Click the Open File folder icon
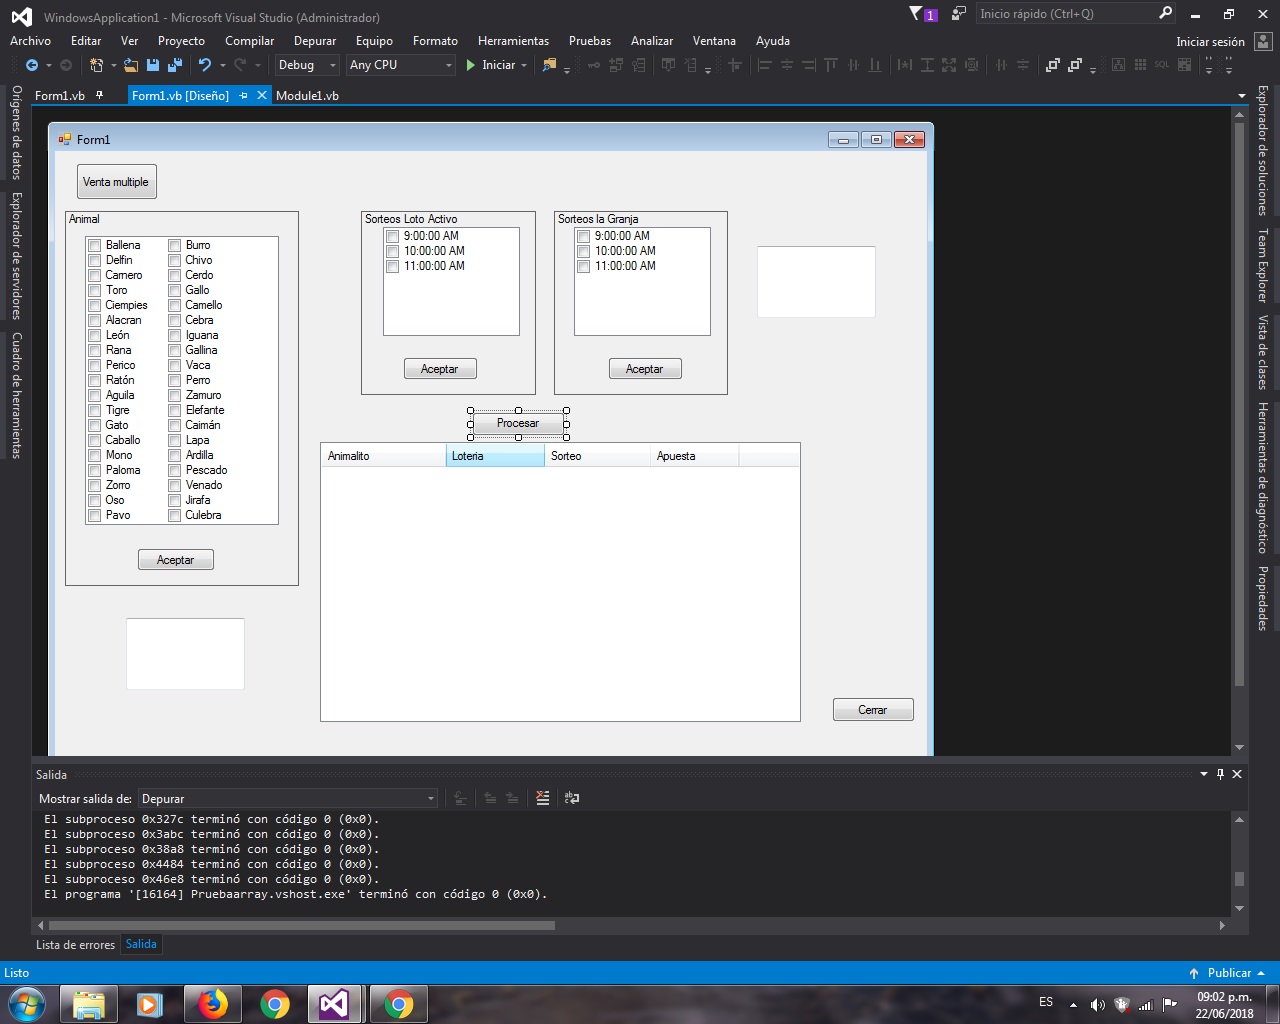Image resolution: width=1280 pixels, height=1024 pixels. click(x=131, y=65)
